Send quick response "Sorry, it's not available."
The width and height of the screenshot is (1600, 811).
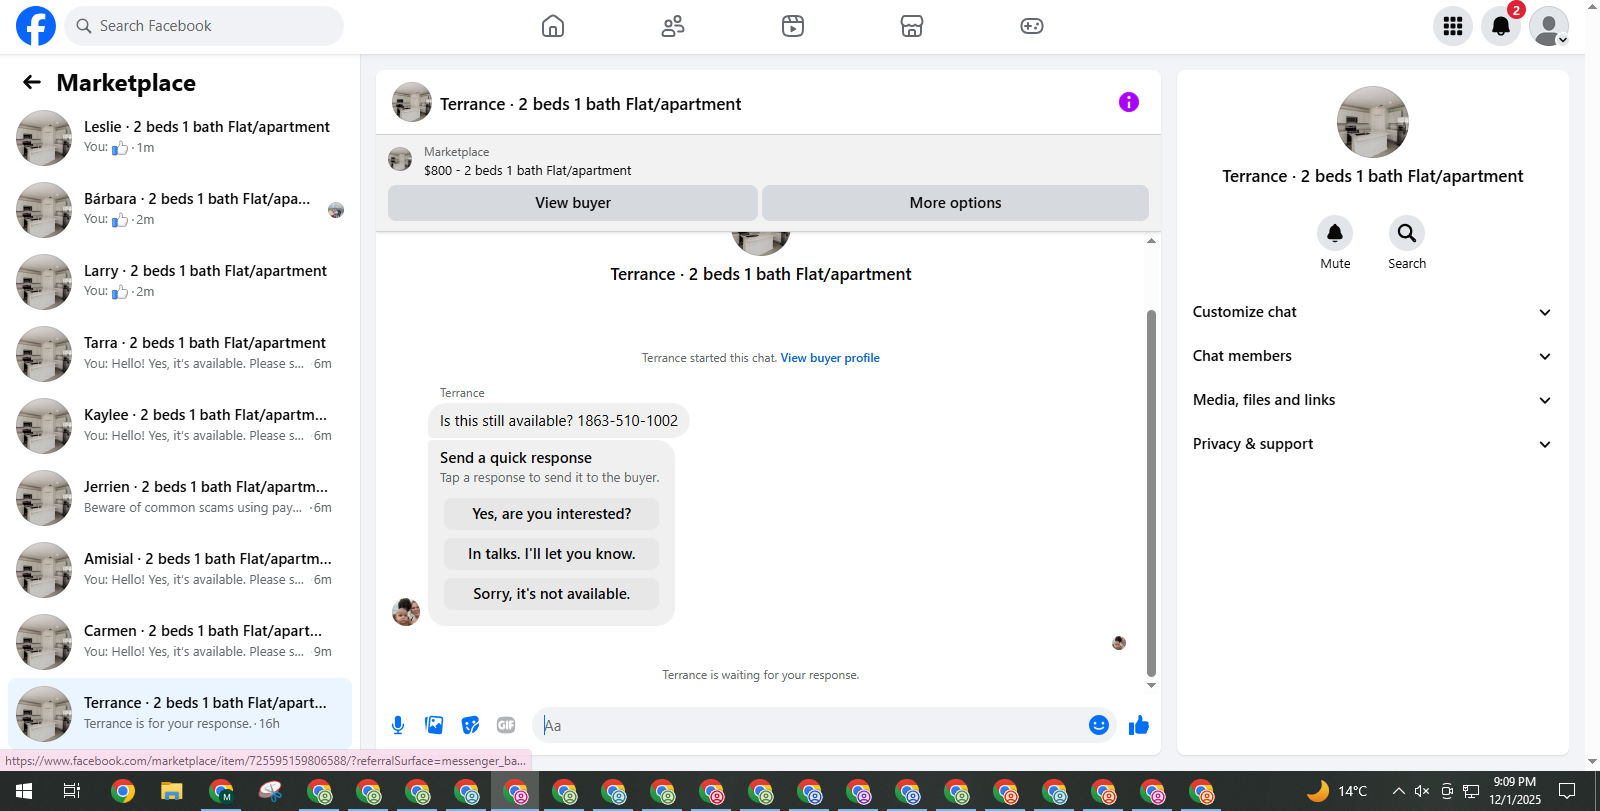(552, 594)
